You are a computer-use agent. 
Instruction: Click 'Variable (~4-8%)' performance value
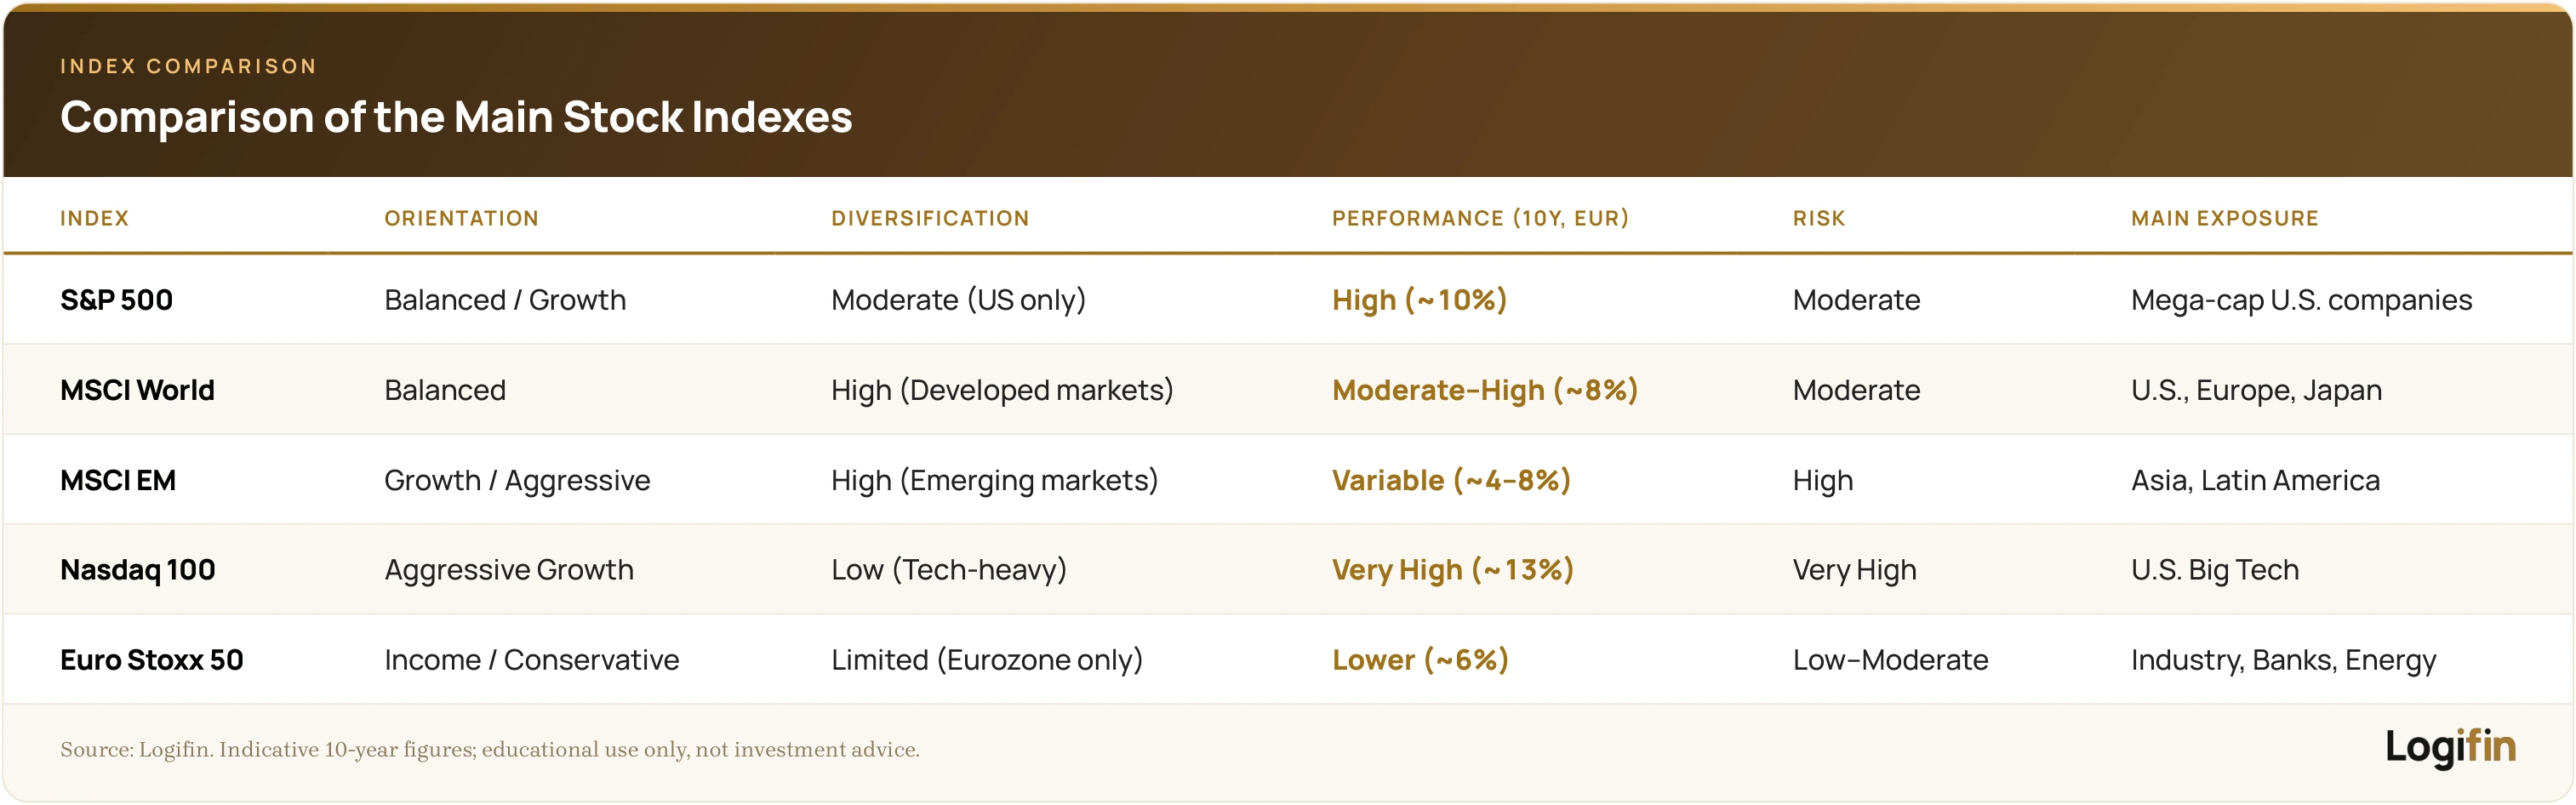[1451, 480]
